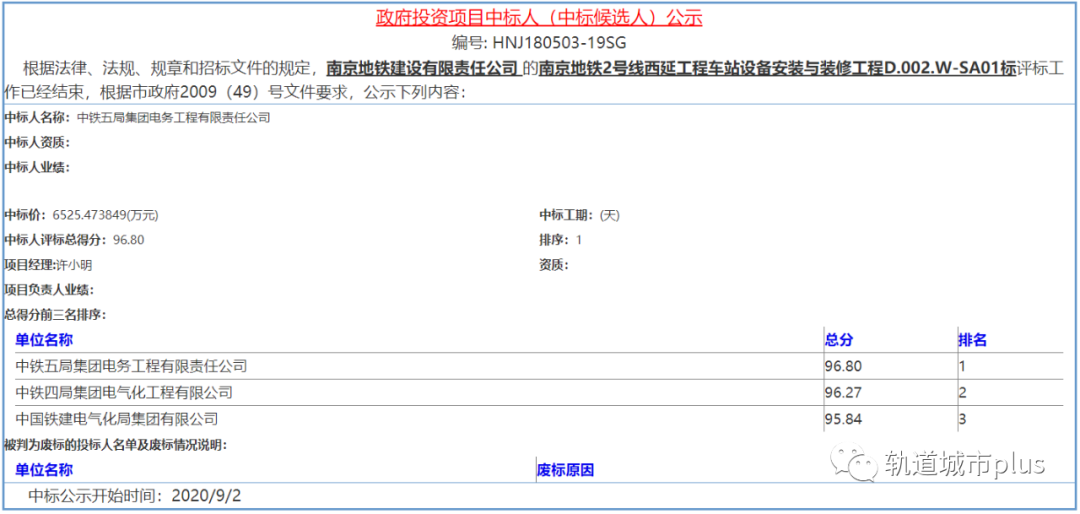Click the 南京地铁2号线西延工程 project name
Viewport: 1080px width, 514px height.
pos(777,68)
